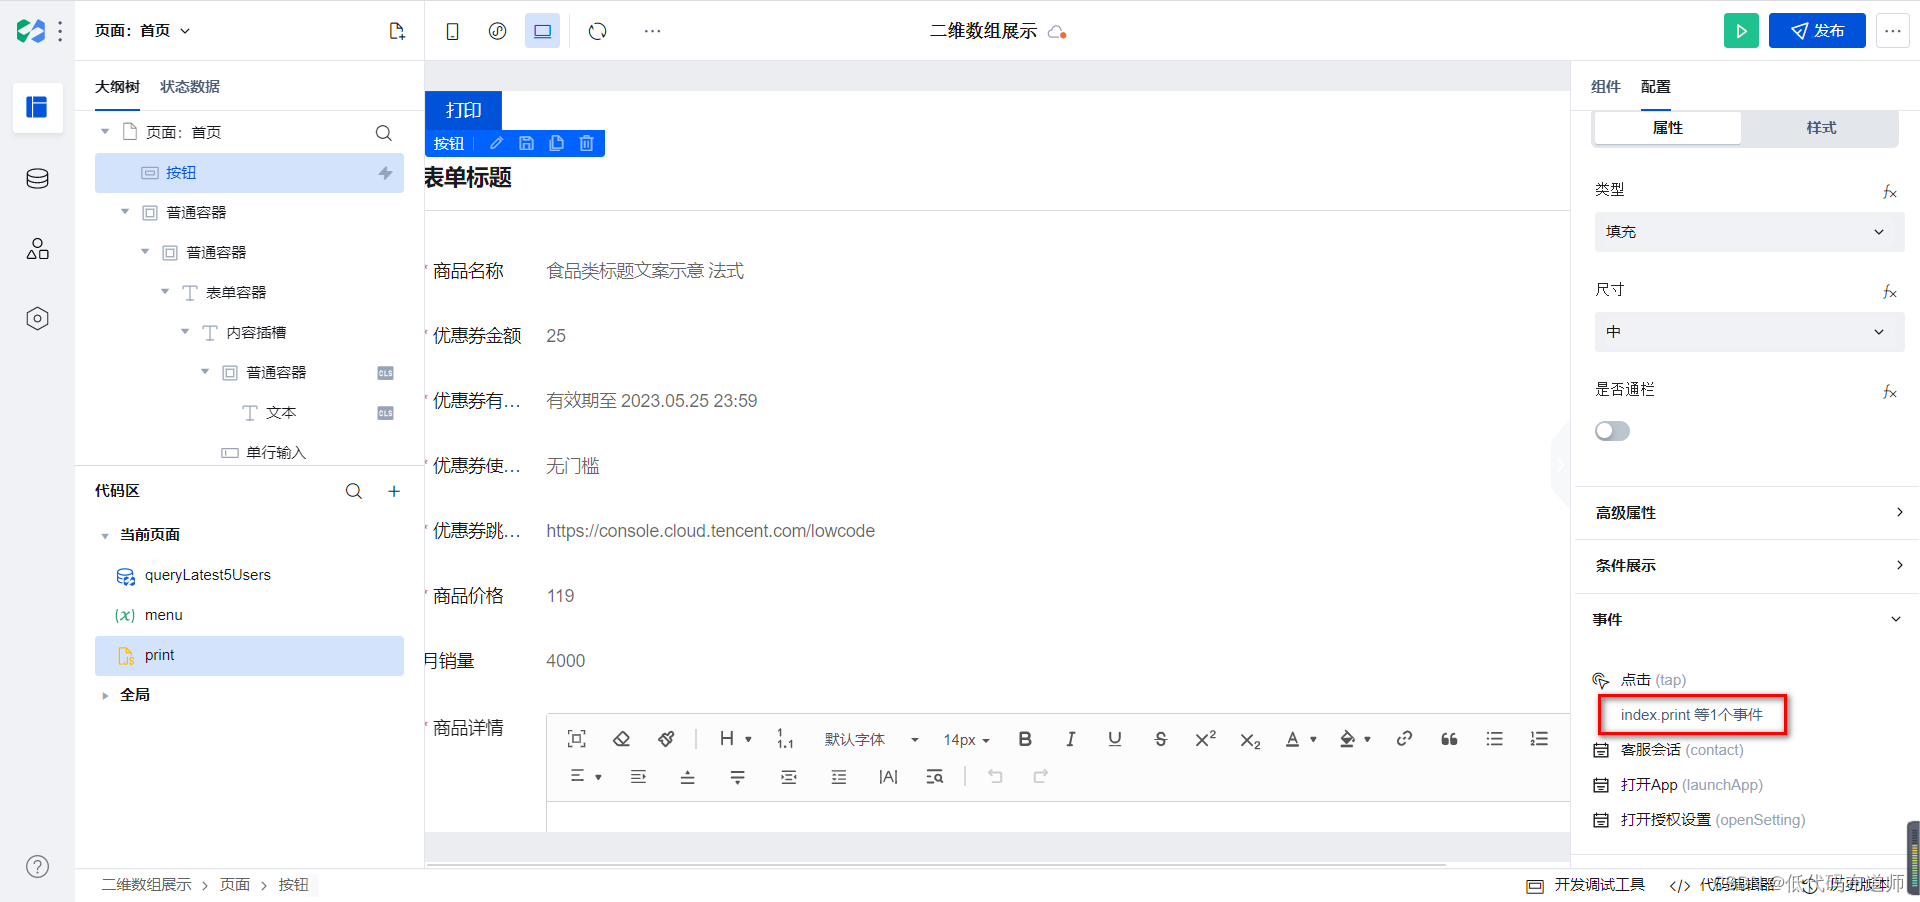Screen dimensions: 1920x902
Task: Open the help question mark icon
Action: 37,867
